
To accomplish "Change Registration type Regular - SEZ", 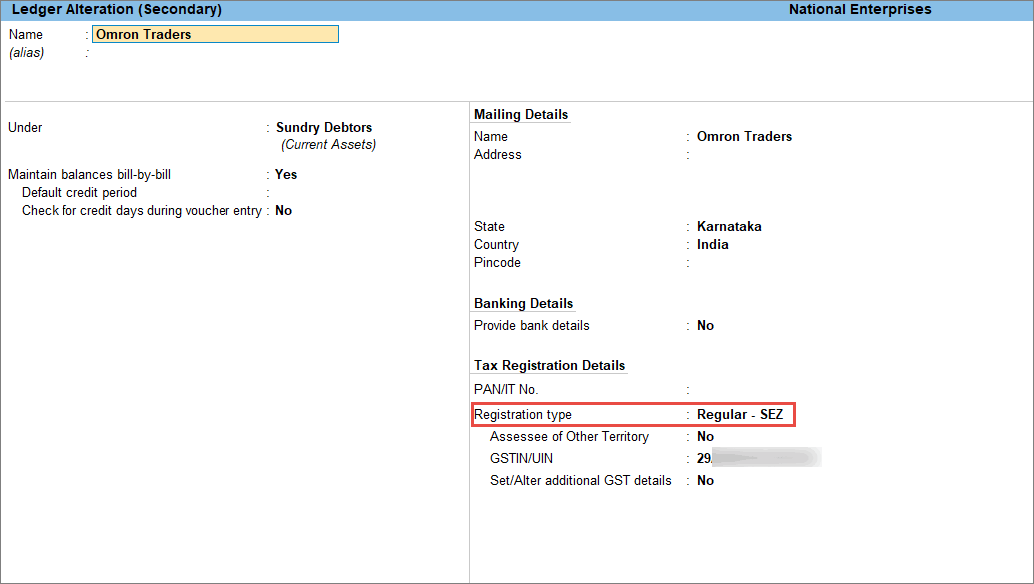I will tap(740, 415).
